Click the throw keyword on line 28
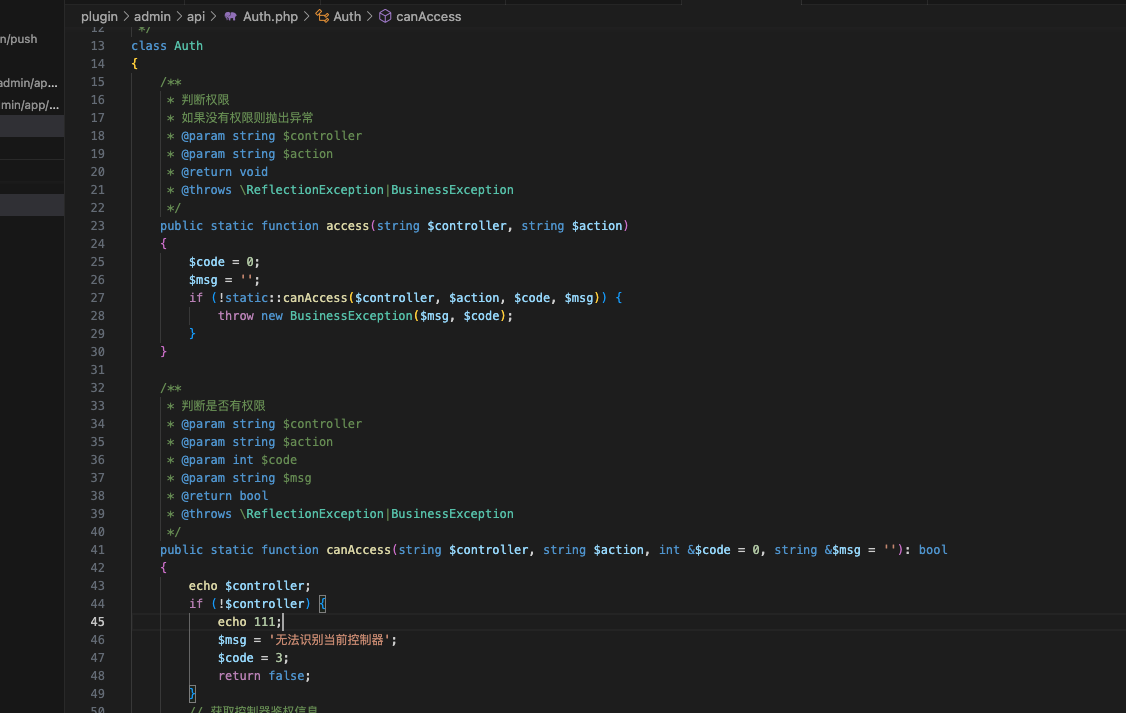 point(236,316)
